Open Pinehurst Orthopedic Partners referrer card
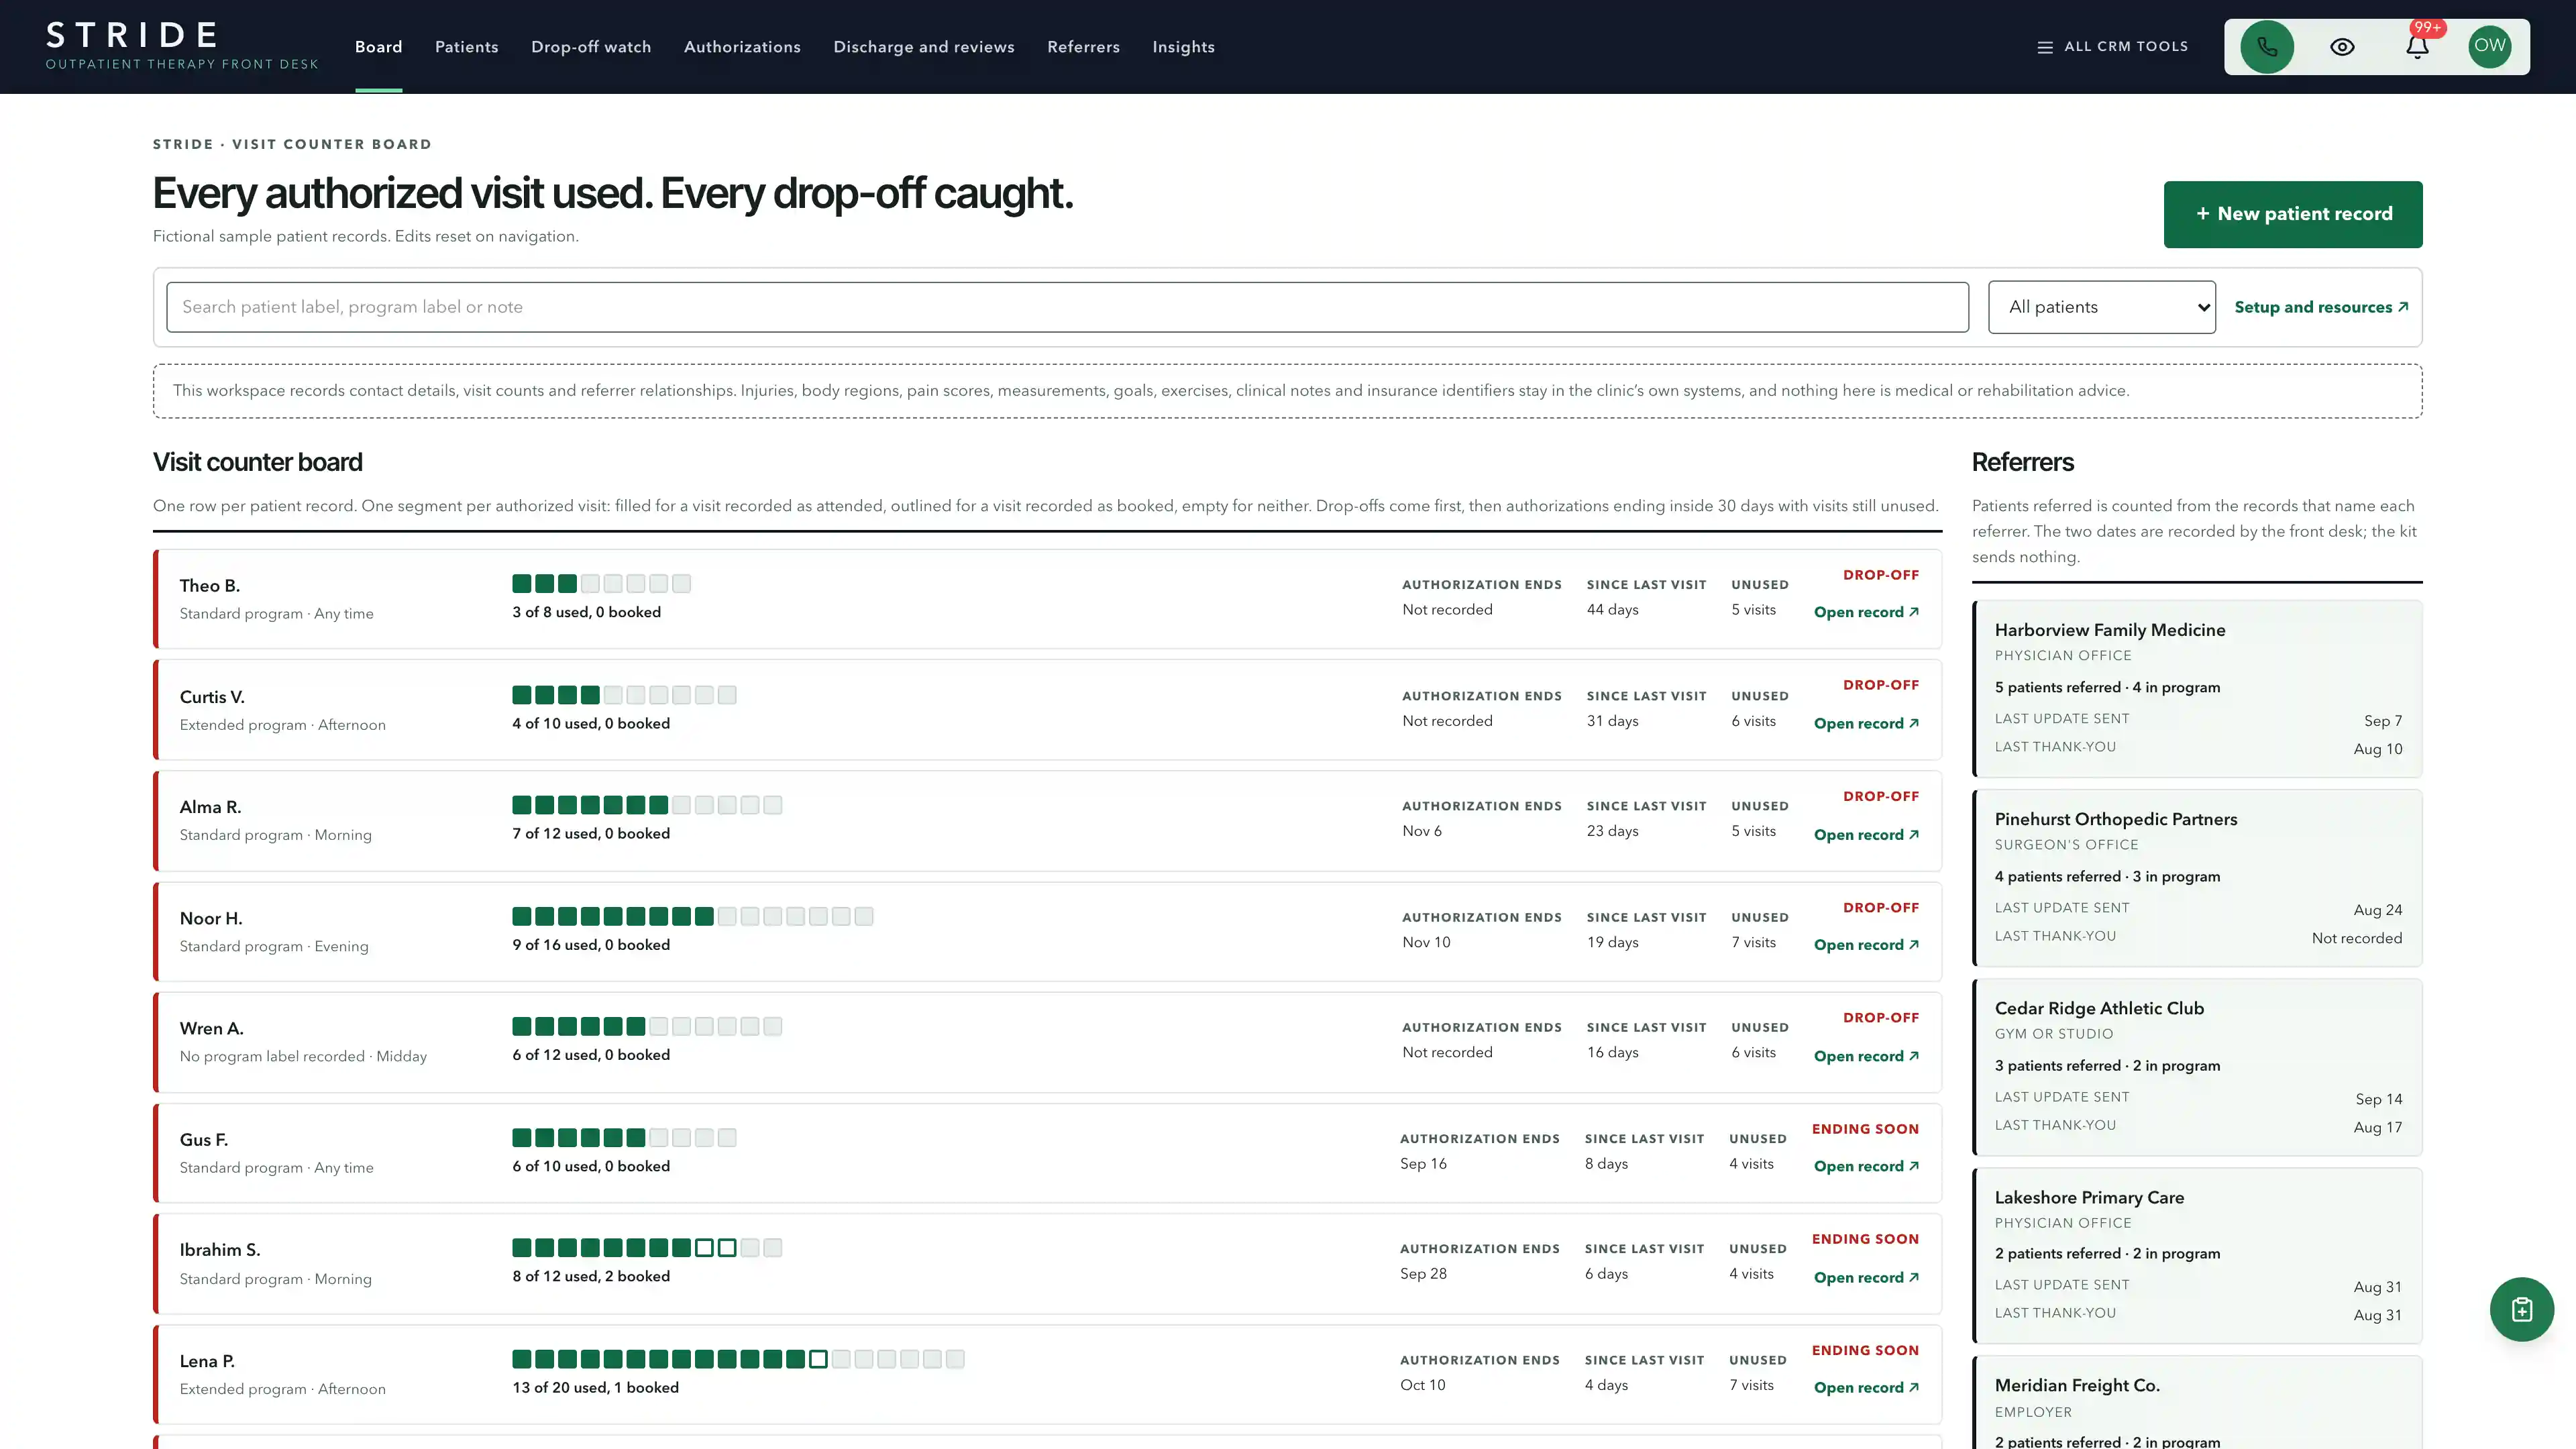This screenshot has height=1449, width=2576. pyautogui.click(x=2197, y=877)
